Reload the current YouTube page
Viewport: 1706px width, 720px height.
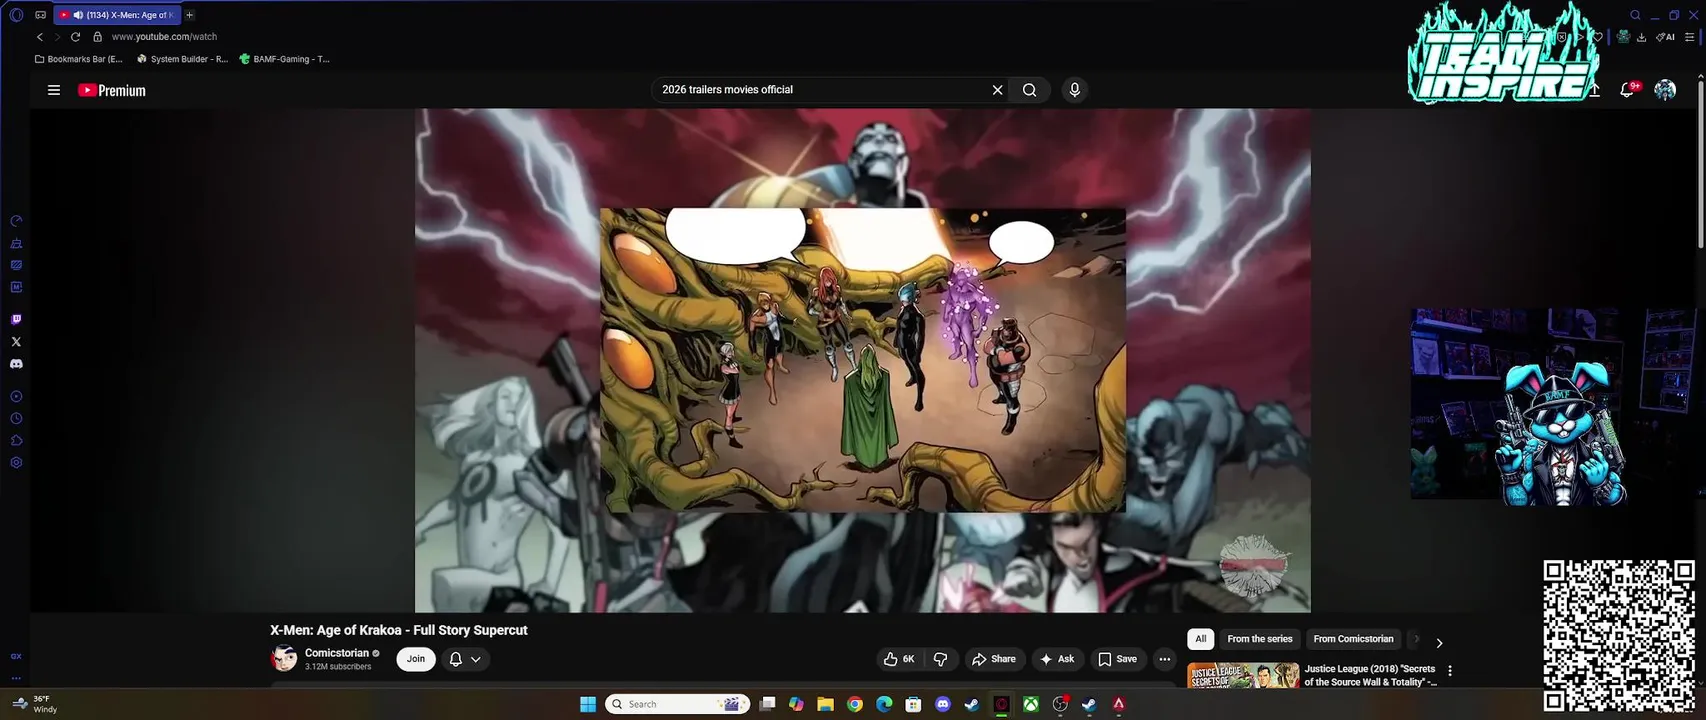click(x=75, y=37)
